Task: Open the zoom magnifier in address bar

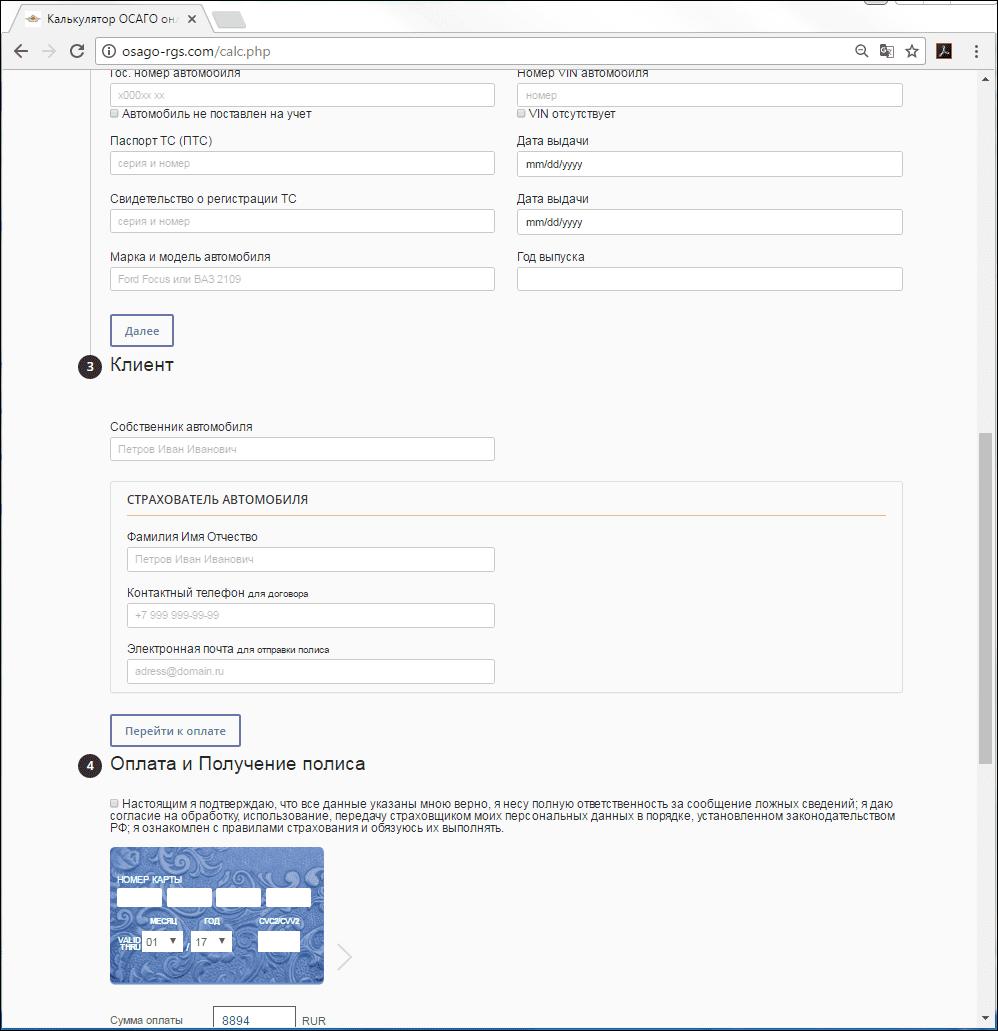Action: point(861,51)
